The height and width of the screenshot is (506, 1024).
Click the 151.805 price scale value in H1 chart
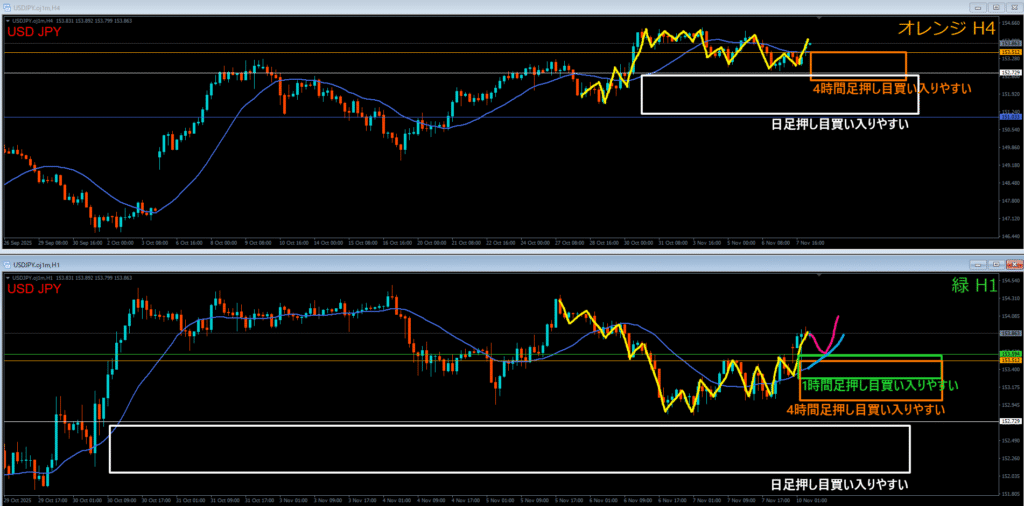pyautogui.click(x=1011, y=494)
